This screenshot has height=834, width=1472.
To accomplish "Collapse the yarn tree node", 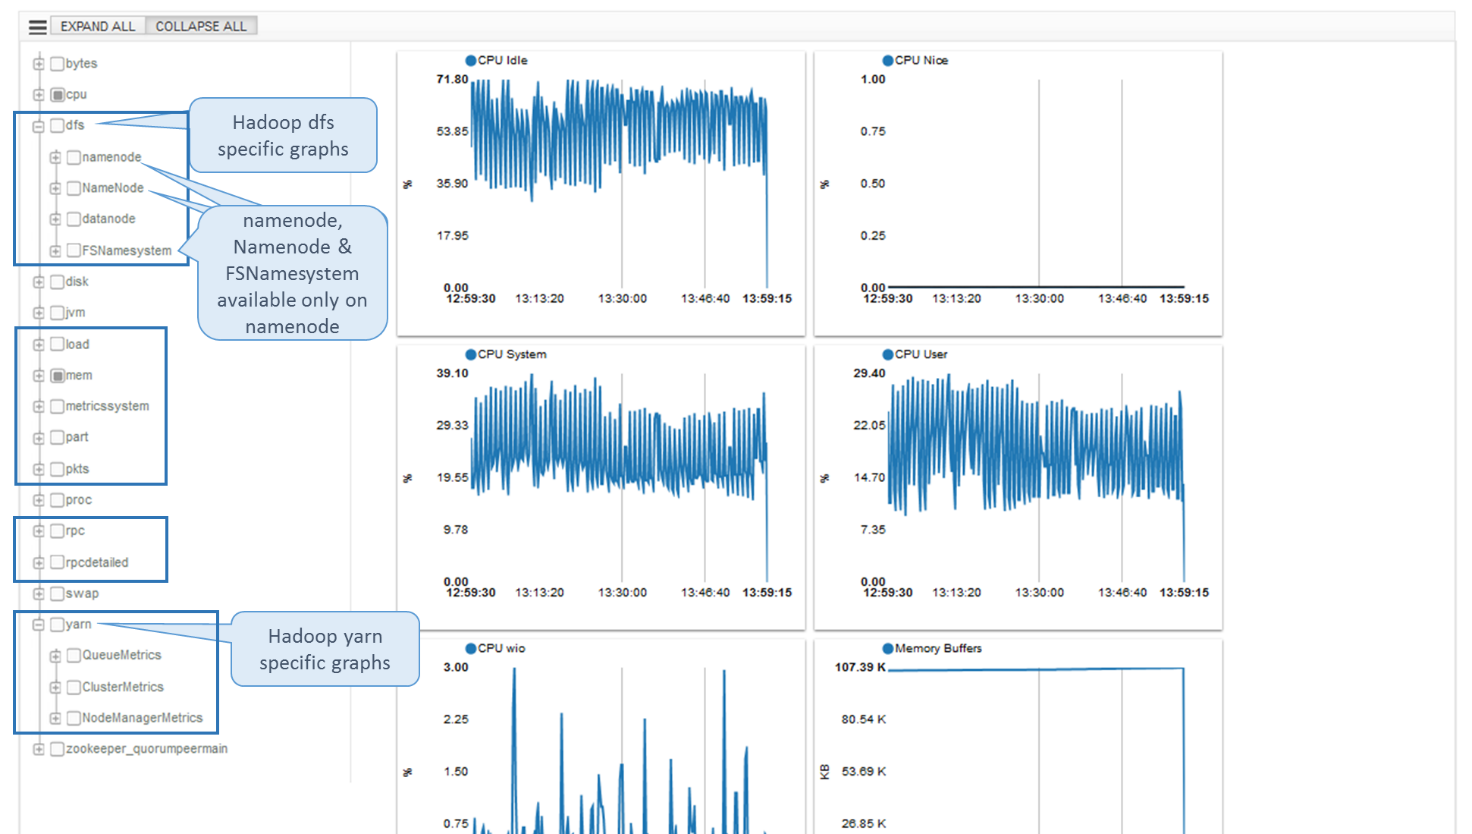I will point(38,625).
